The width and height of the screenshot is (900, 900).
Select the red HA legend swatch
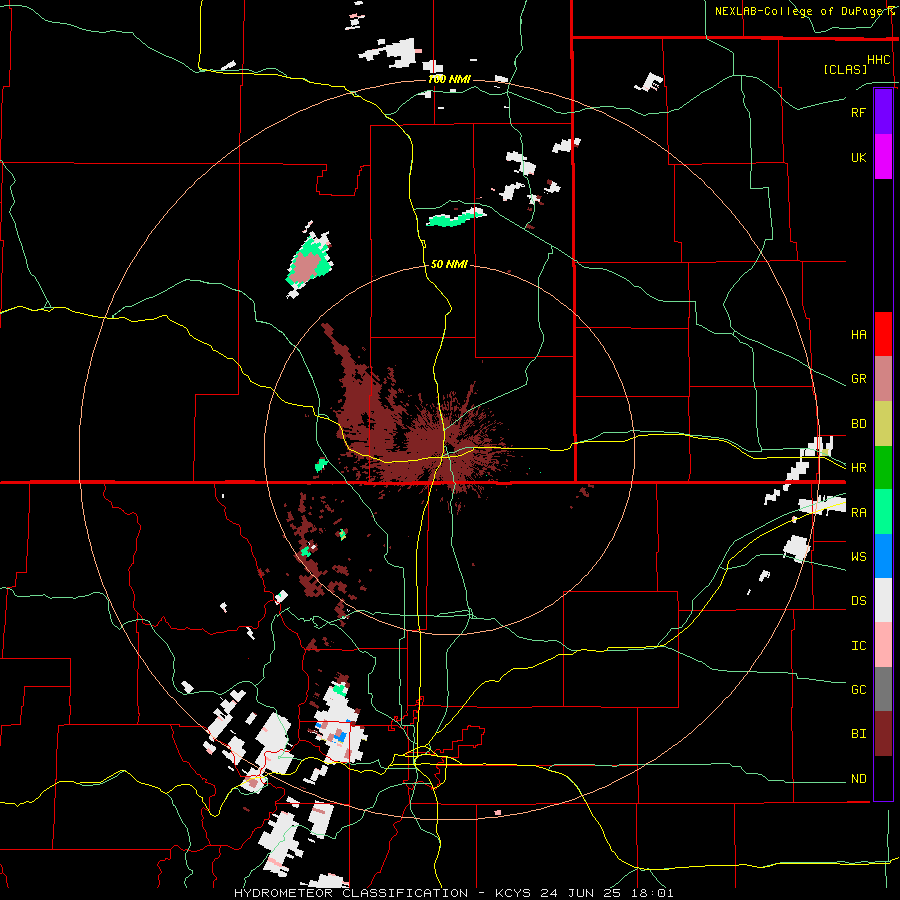tap(883, 334)
